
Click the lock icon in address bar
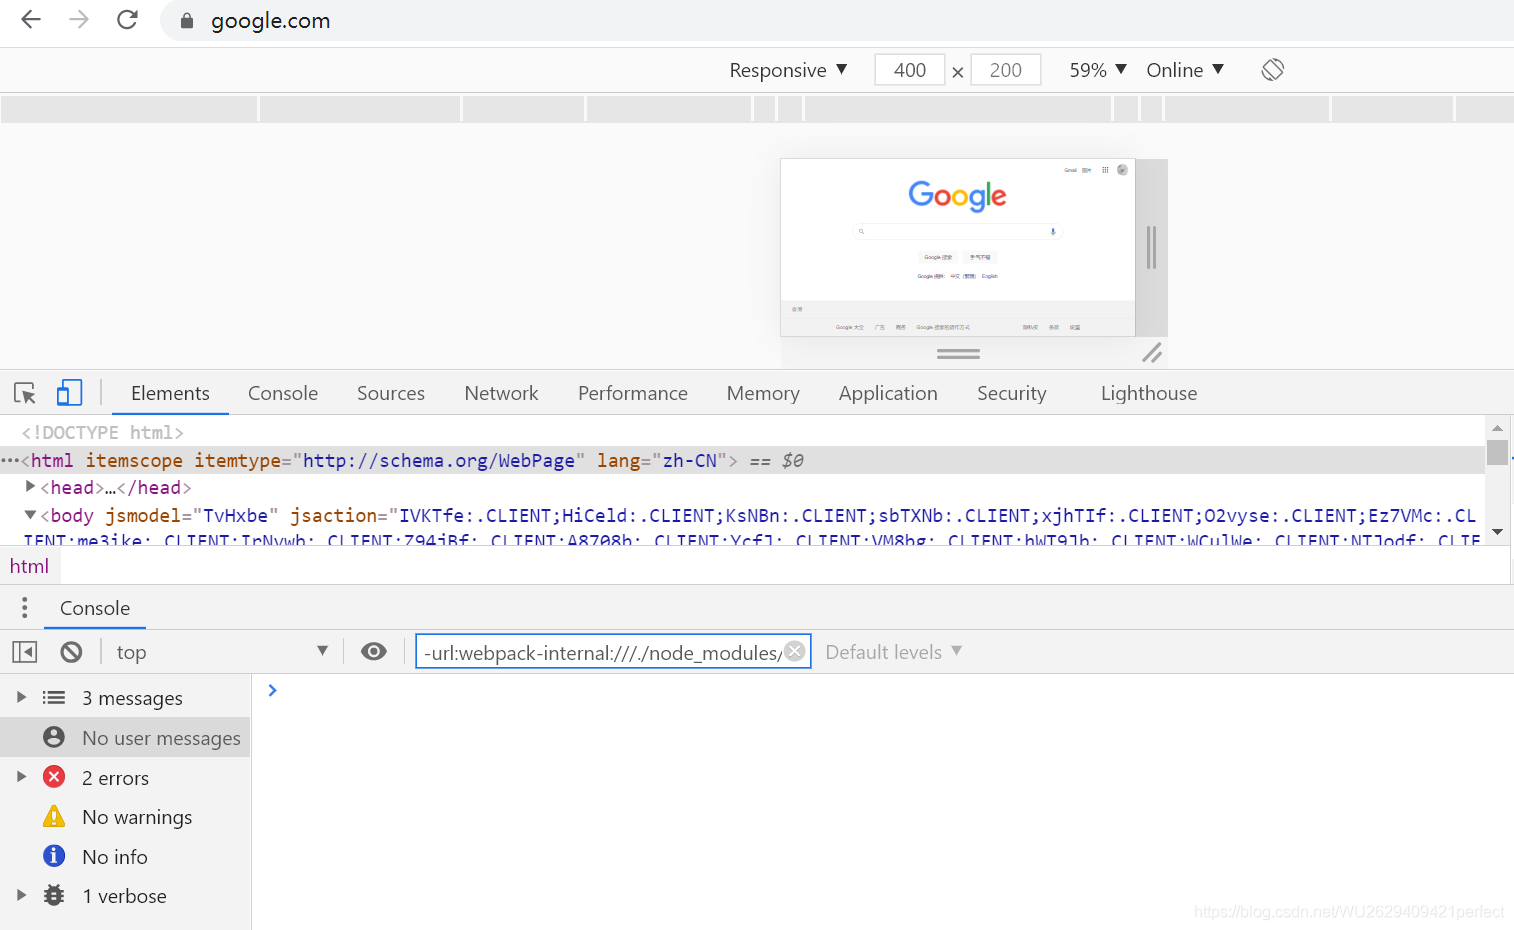click(x=186, y=20)
